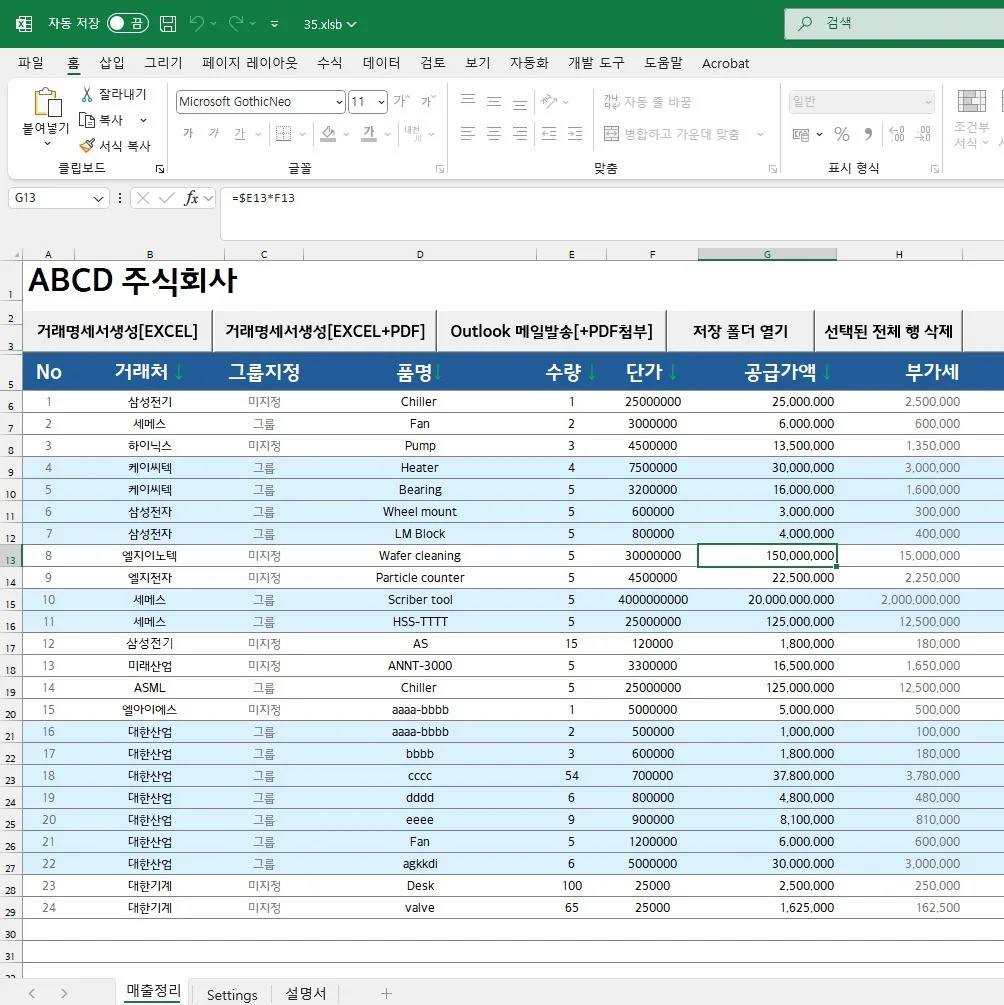Click the 거래명세서생성[EXCEL] button

point(117,331)
